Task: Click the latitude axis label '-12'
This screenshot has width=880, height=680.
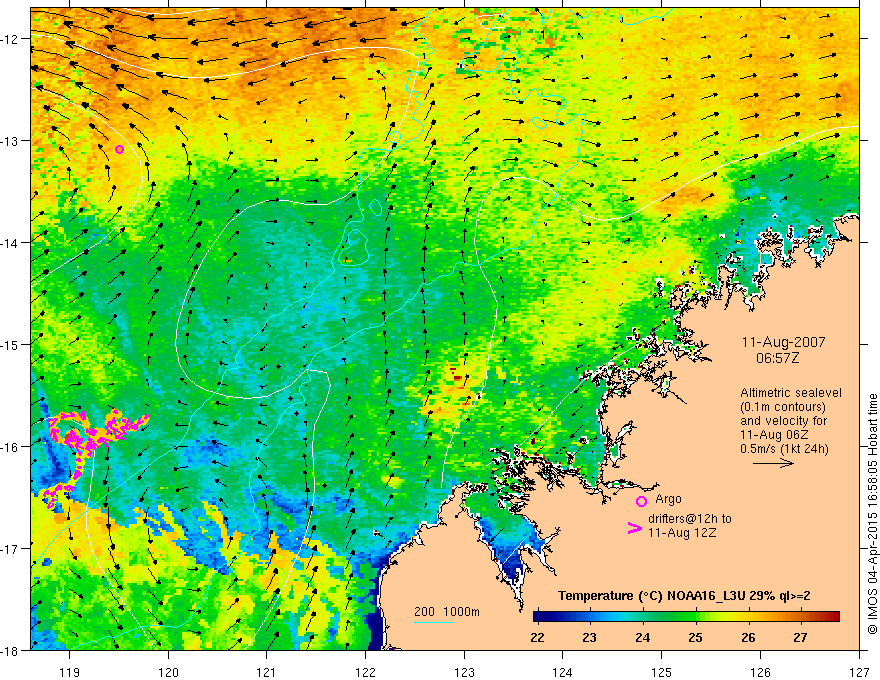Action: tap(10, 39)
